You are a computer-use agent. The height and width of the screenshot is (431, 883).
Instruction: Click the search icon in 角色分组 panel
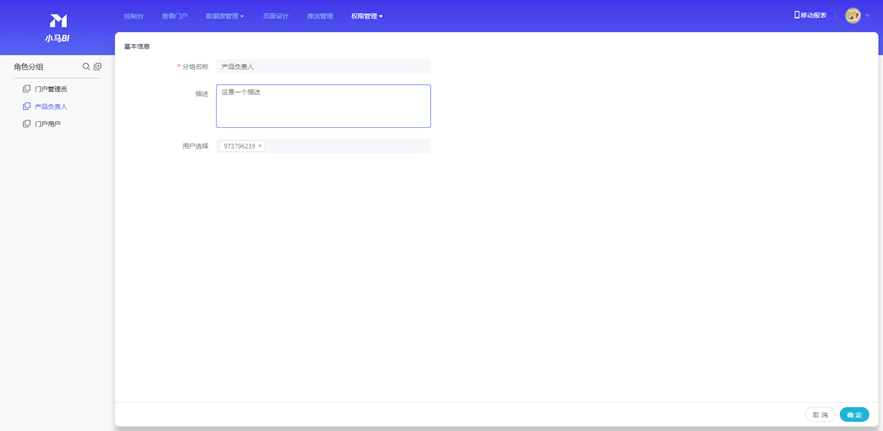[x=86, y=67]
